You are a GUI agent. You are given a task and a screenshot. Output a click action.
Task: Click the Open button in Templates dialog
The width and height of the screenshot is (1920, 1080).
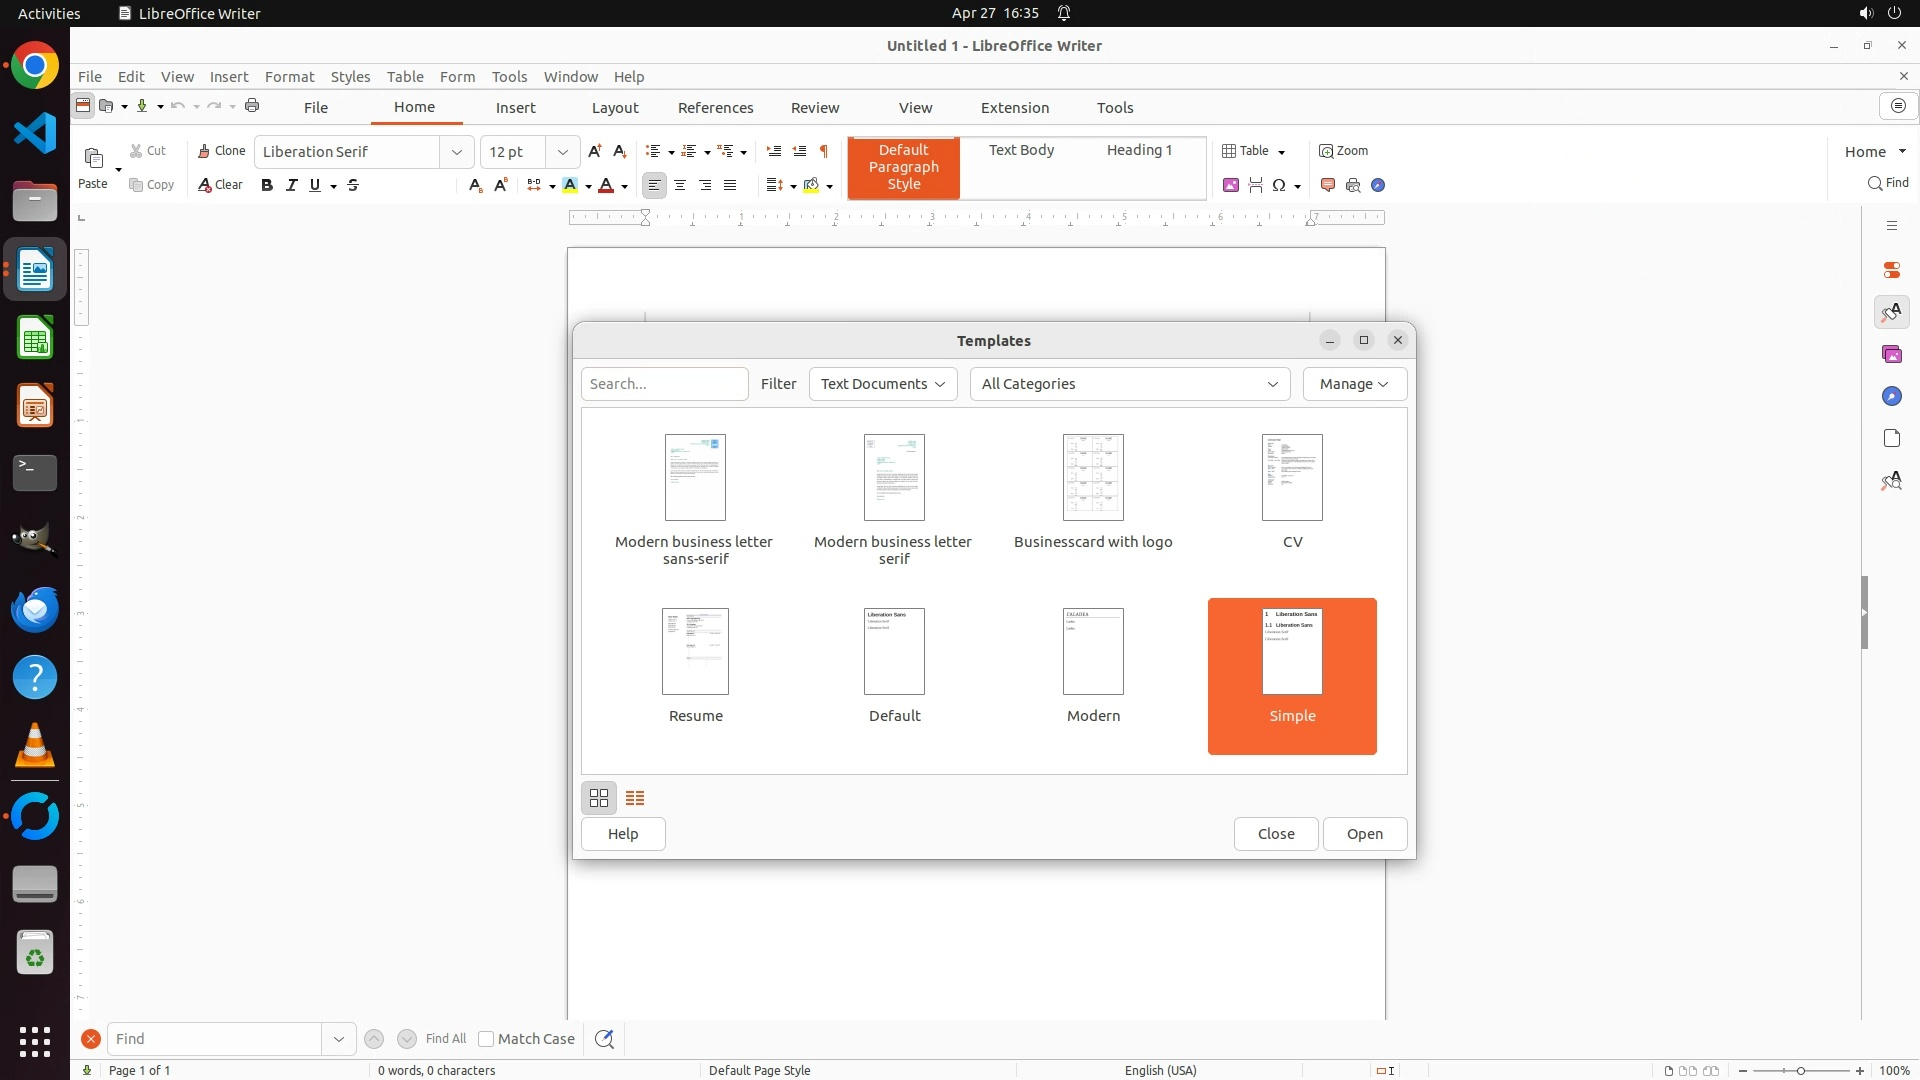click(1364, 834)
